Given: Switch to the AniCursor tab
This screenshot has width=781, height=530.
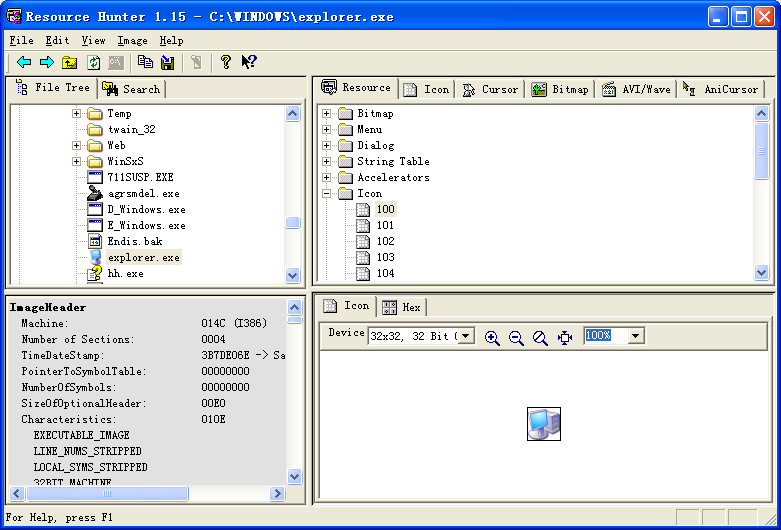Looking at the screenshot, I should 720,90.
